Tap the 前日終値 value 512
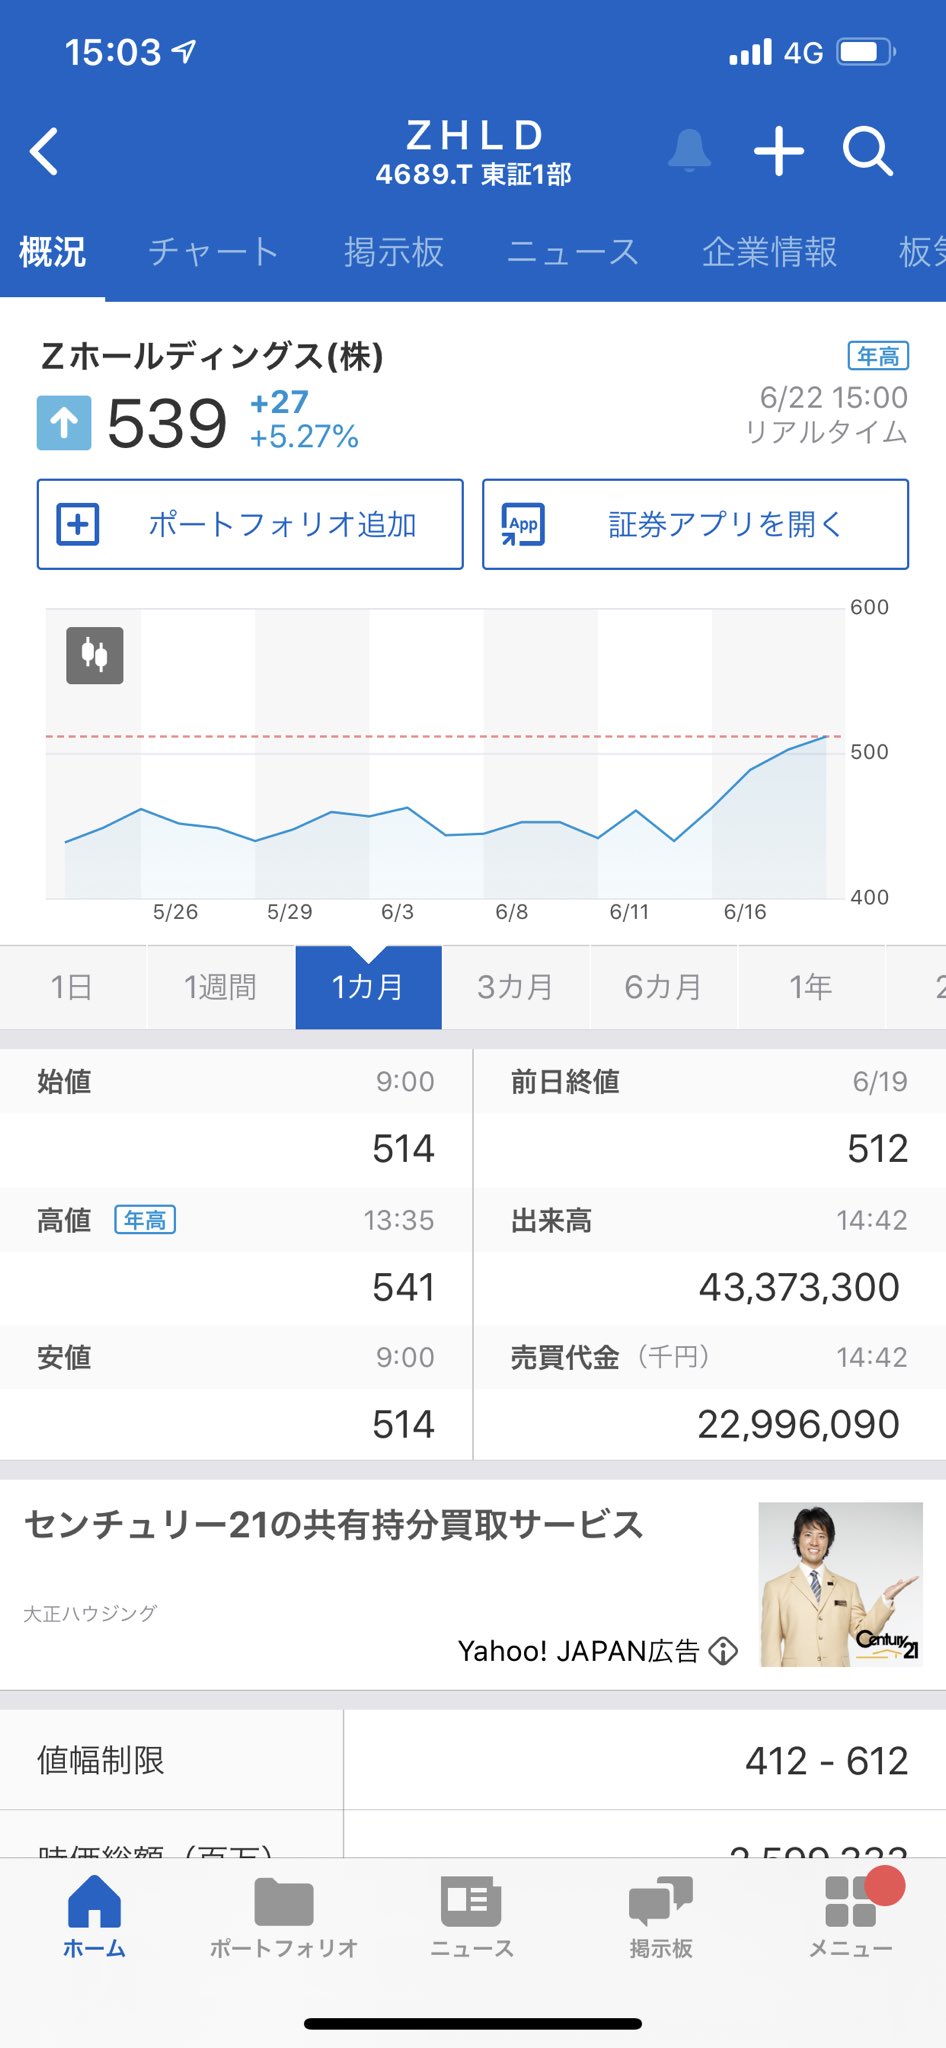The height and width of the screenshot is (2048, 946). tap(877, 1149)
